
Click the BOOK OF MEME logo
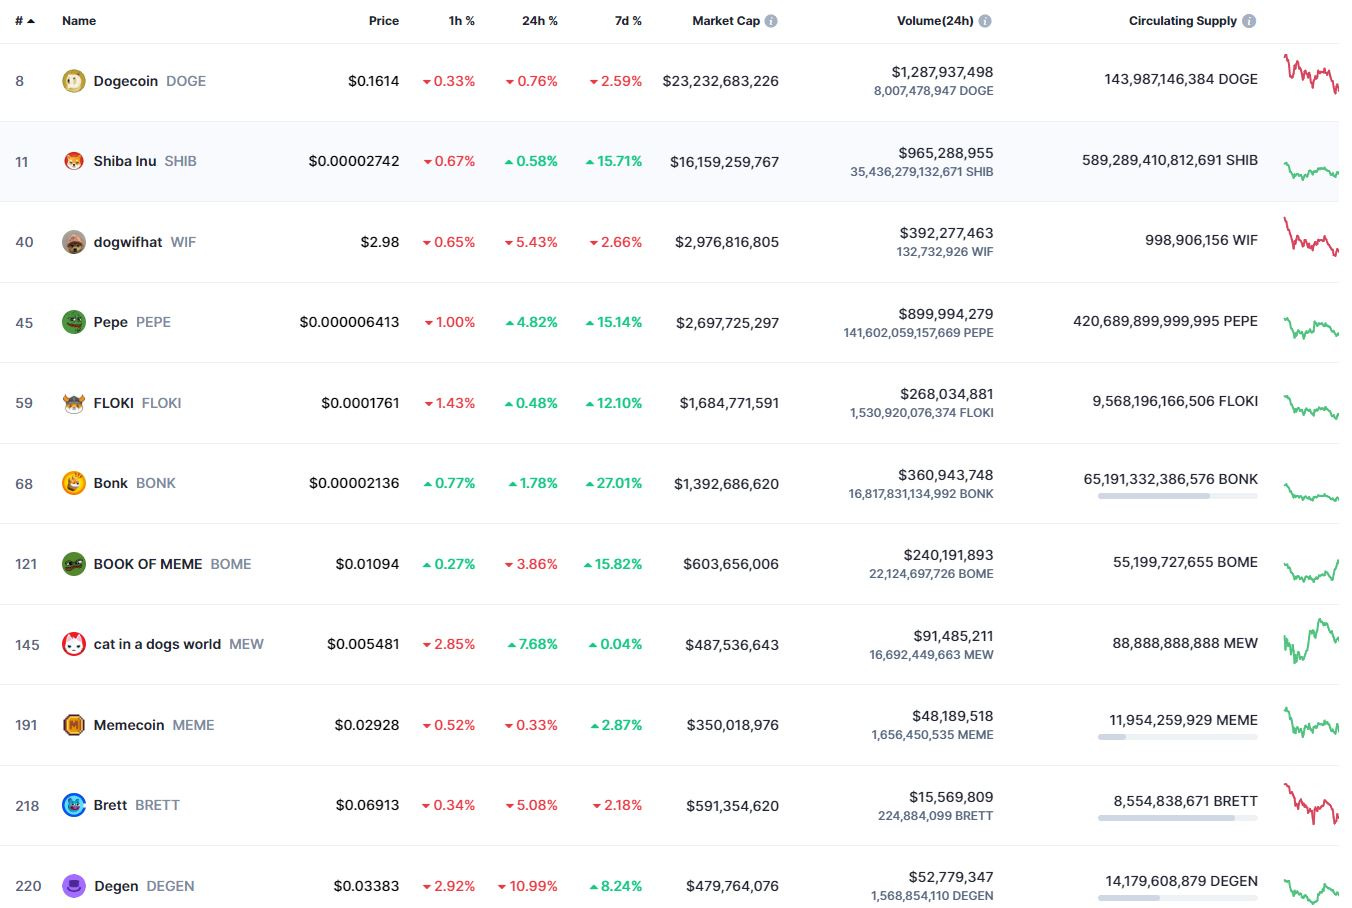[74, 564]
